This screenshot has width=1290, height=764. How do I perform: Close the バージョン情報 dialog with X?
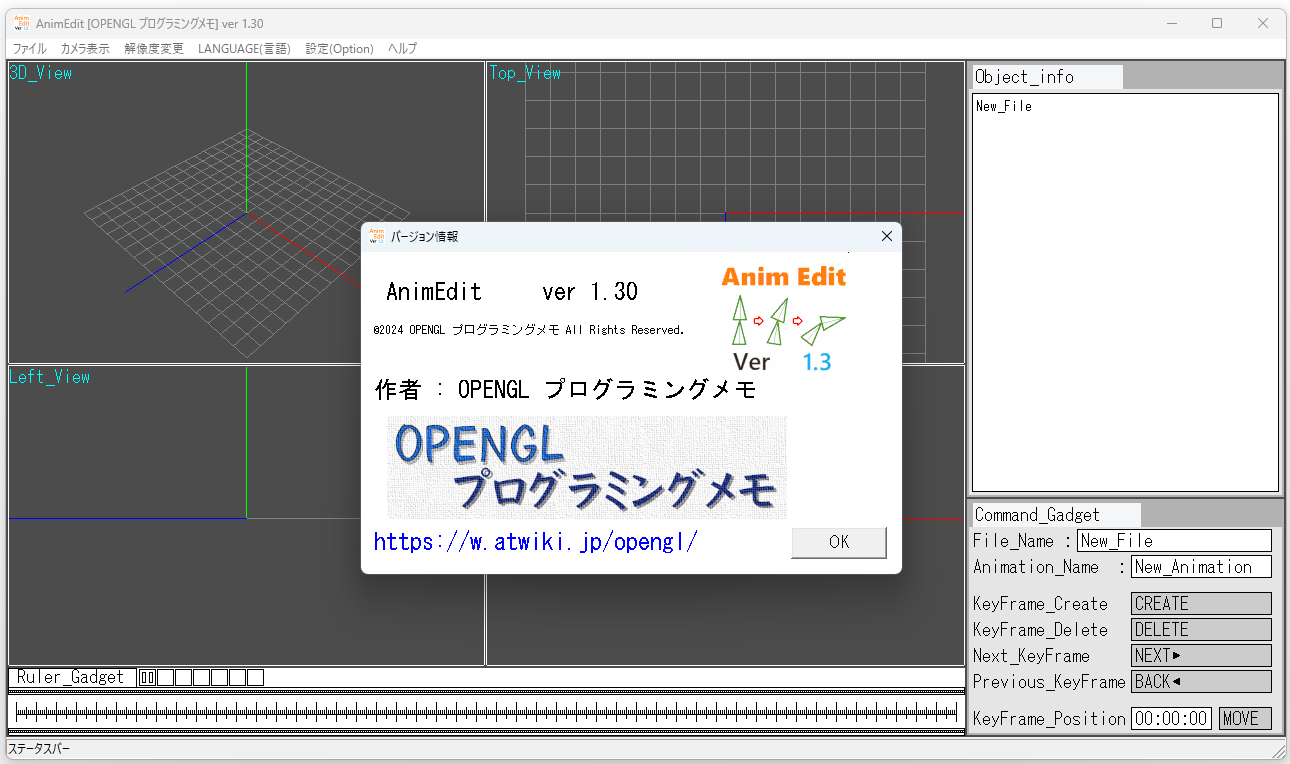(886, 236)
